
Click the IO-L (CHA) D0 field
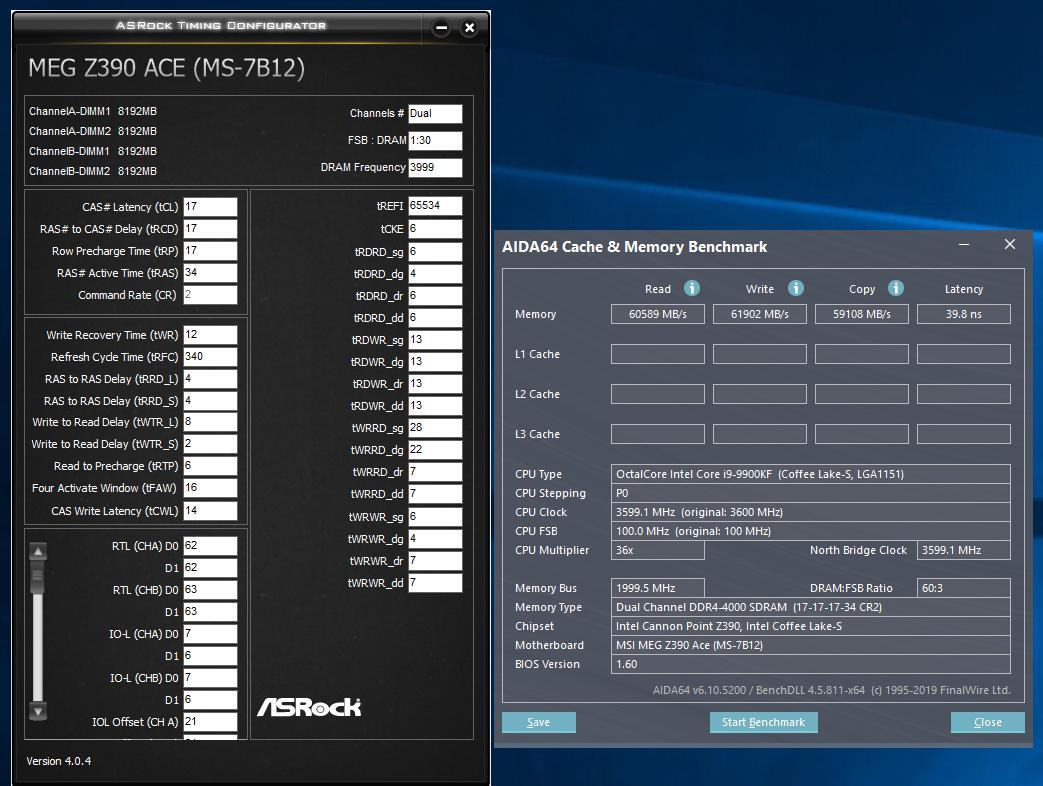click(x=210, y=634)
